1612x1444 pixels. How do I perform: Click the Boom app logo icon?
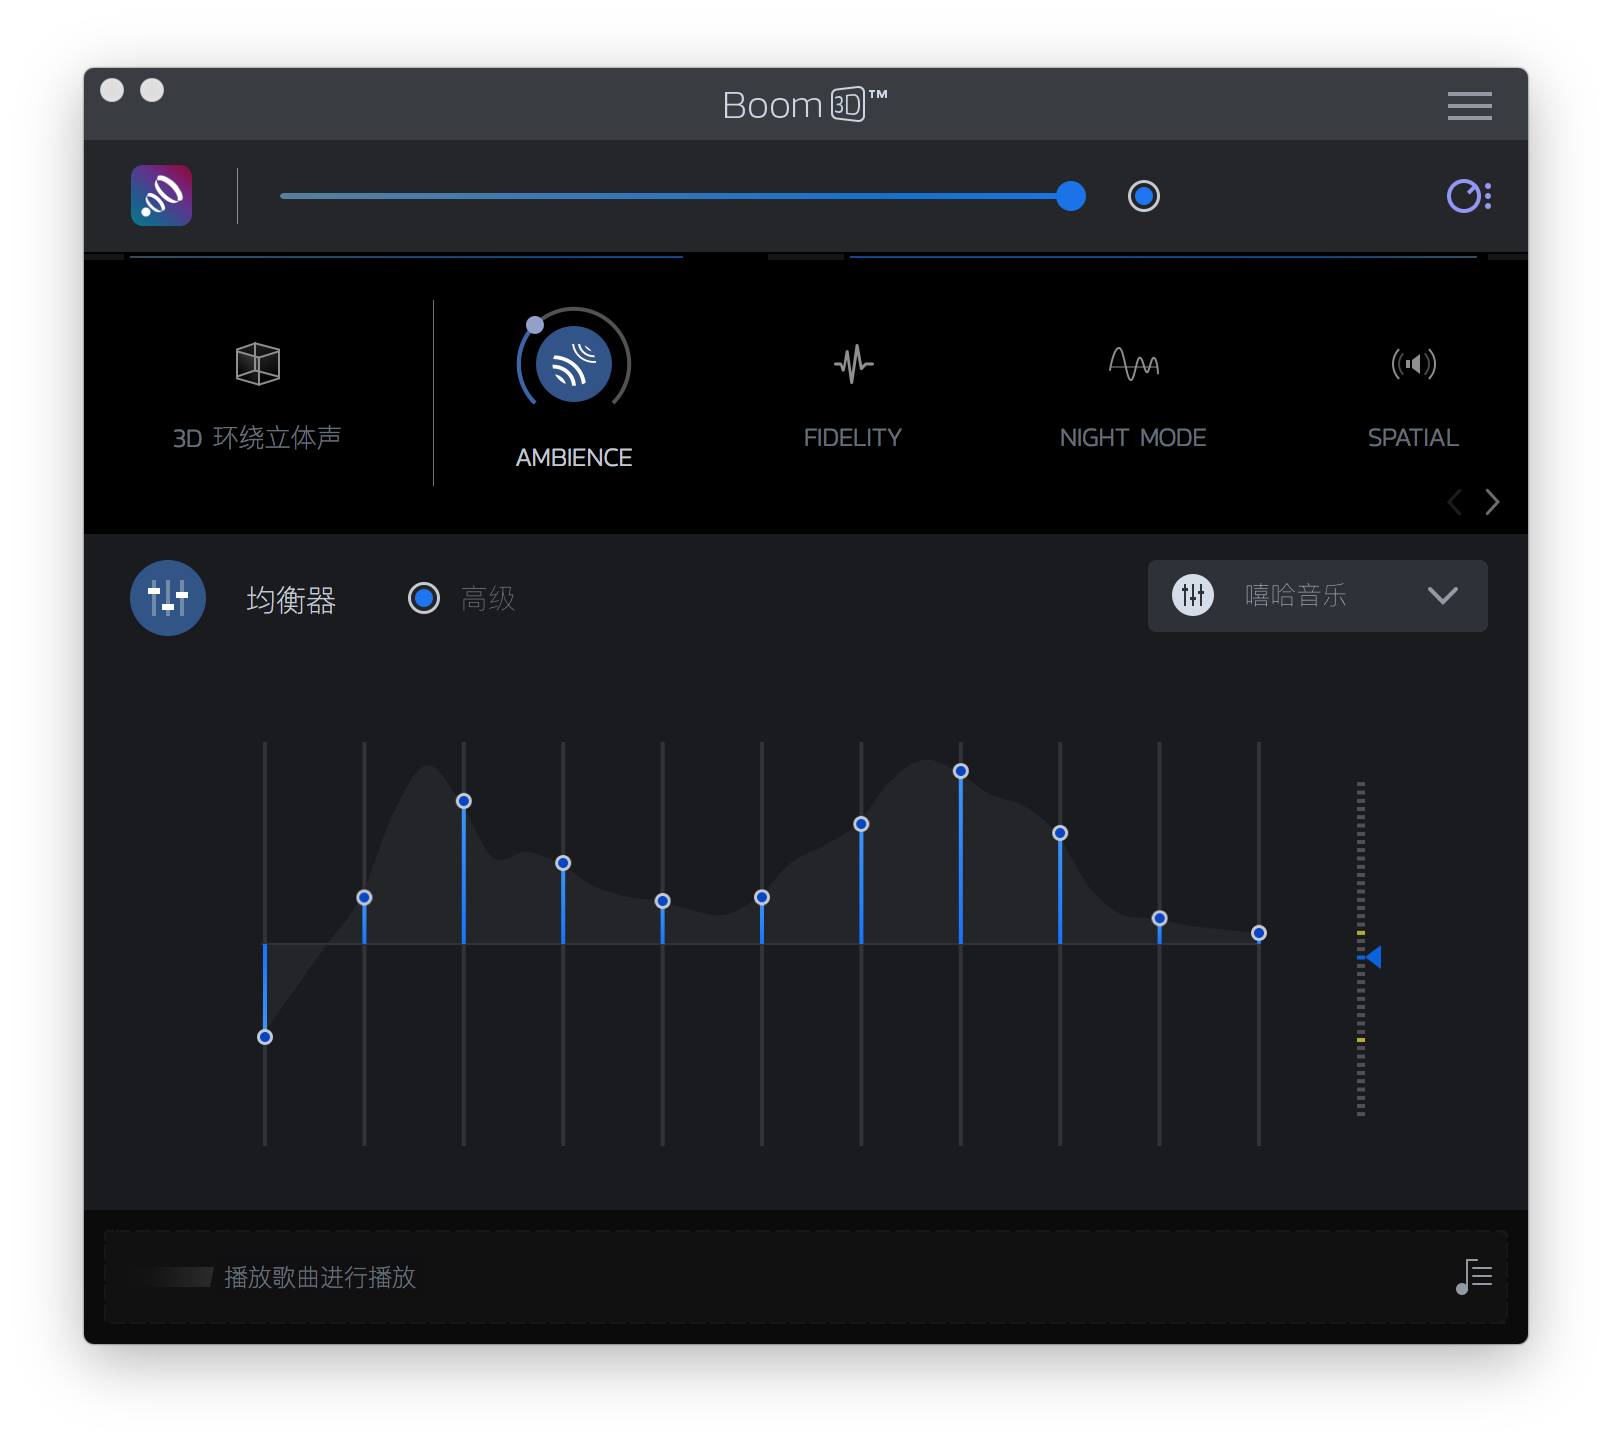point(161,196)
